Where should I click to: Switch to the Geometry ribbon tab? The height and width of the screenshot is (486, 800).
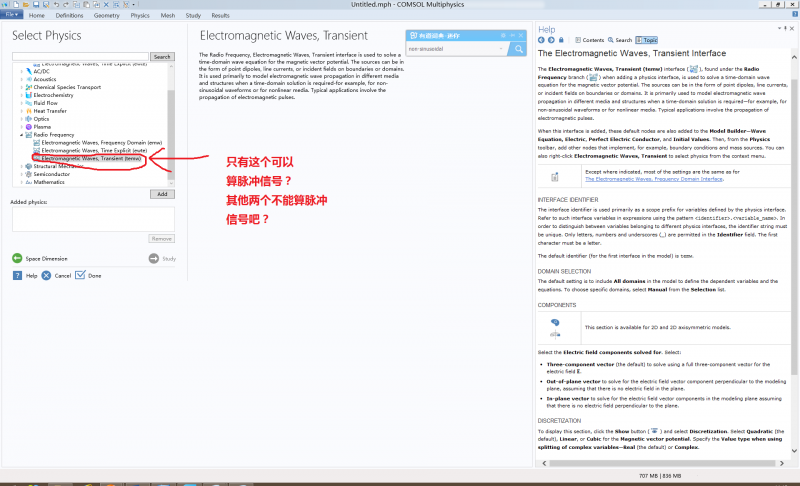click(107, 15)
